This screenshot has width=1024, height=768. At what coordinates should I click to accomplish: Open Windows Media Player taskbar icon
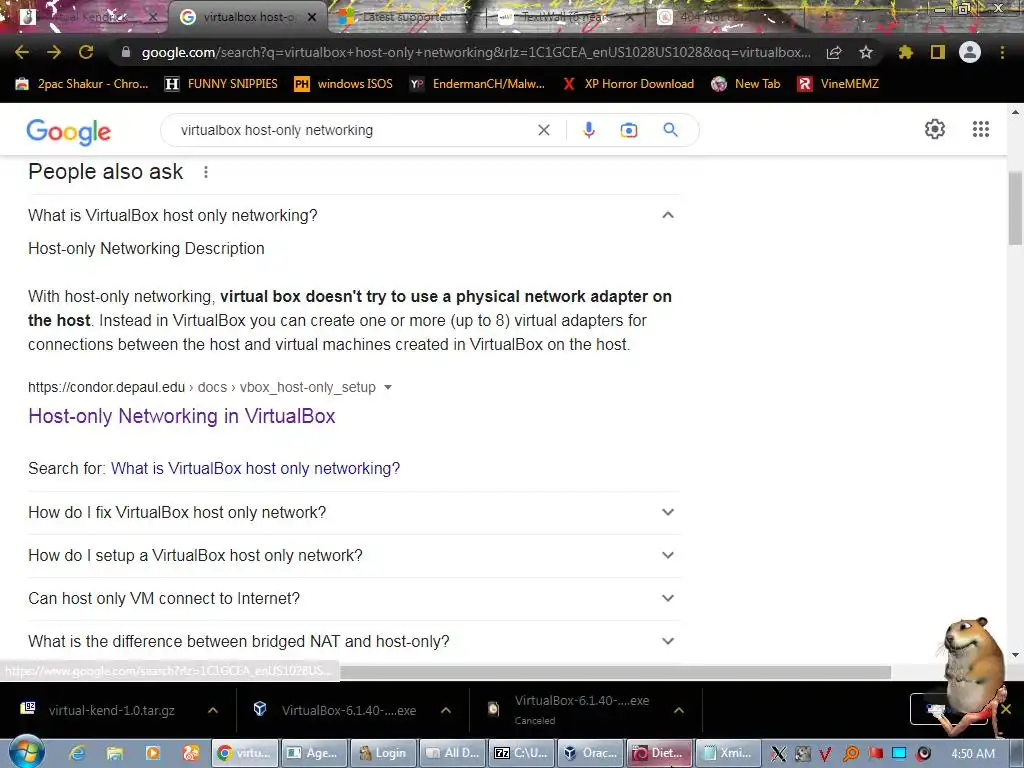click(153, 753)
